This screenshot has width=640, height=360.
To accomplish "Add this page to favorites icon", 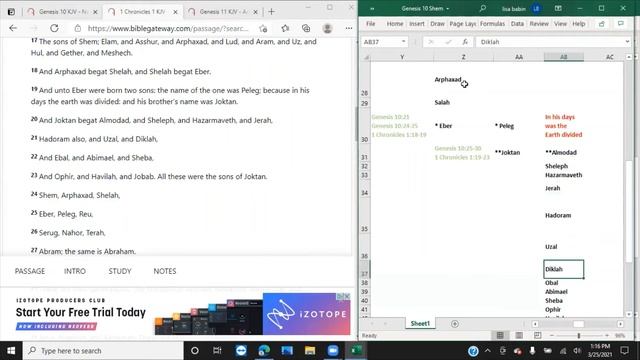I will click(x=263, y=28).
